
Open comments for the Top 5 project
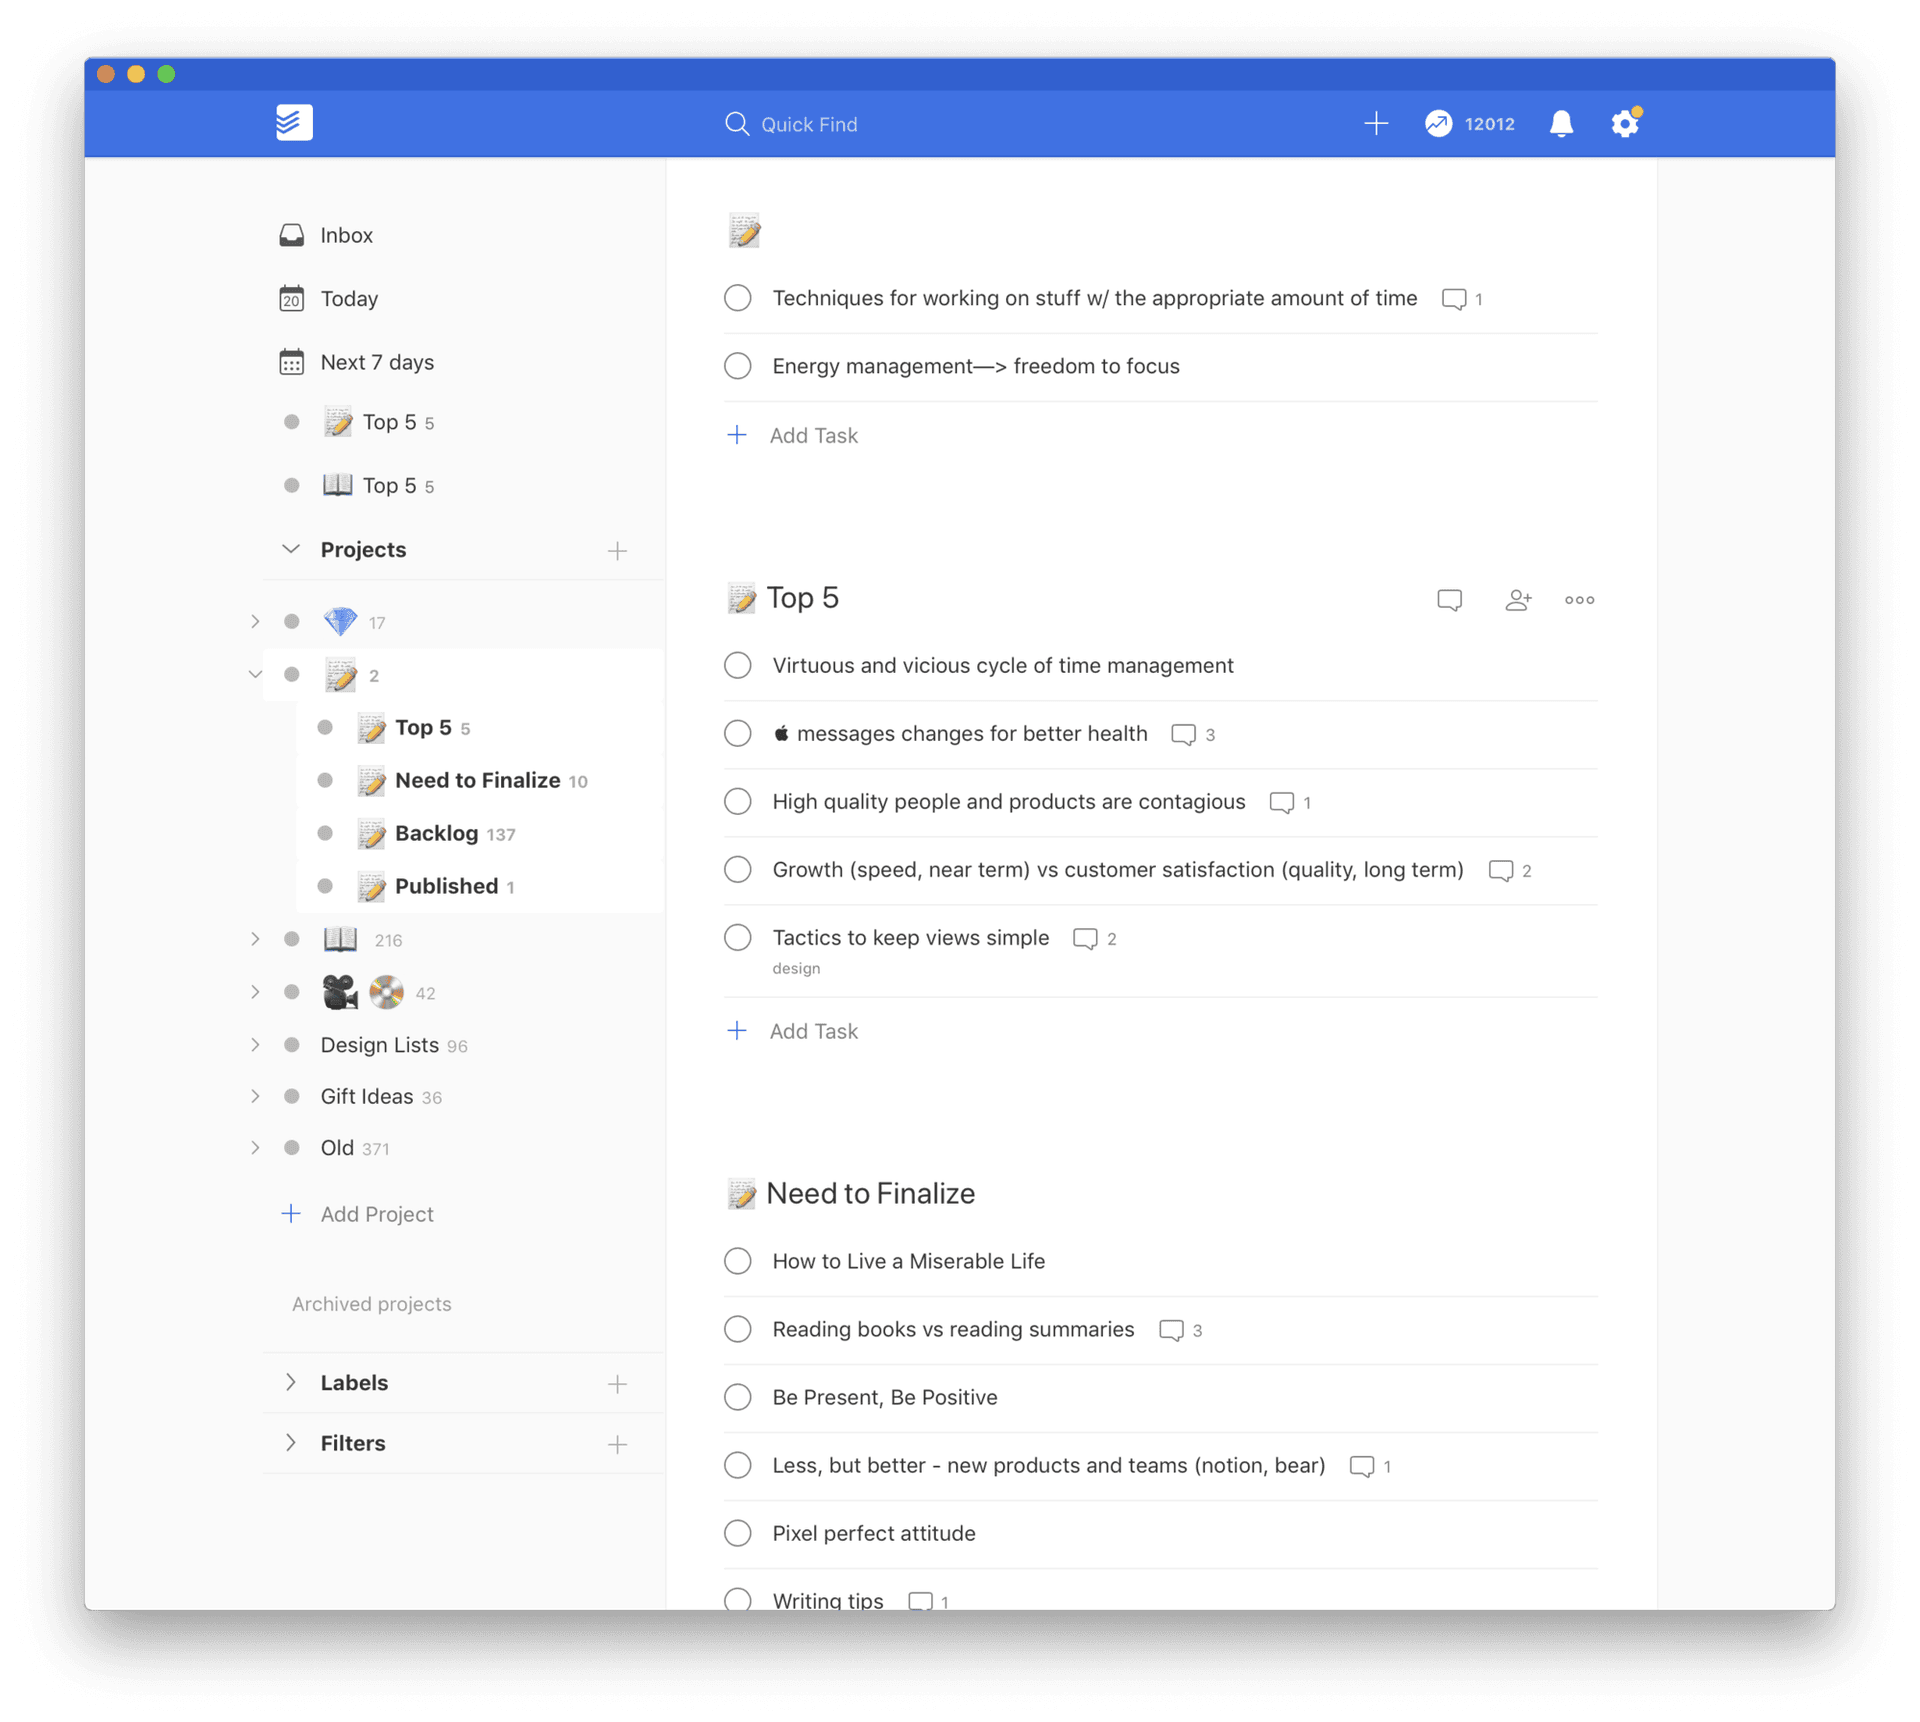point(1449,600)
